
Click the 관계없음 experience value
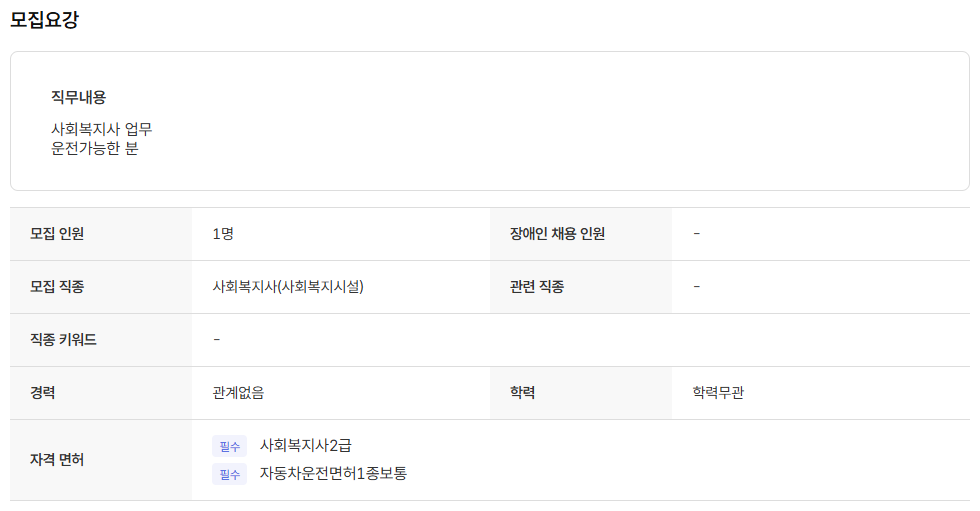pyautogui.click(x=238, y=393)
